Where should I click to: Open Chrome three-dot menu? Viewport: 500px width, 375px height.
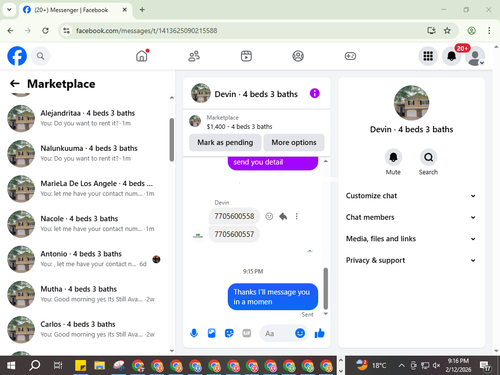[489, 31]
